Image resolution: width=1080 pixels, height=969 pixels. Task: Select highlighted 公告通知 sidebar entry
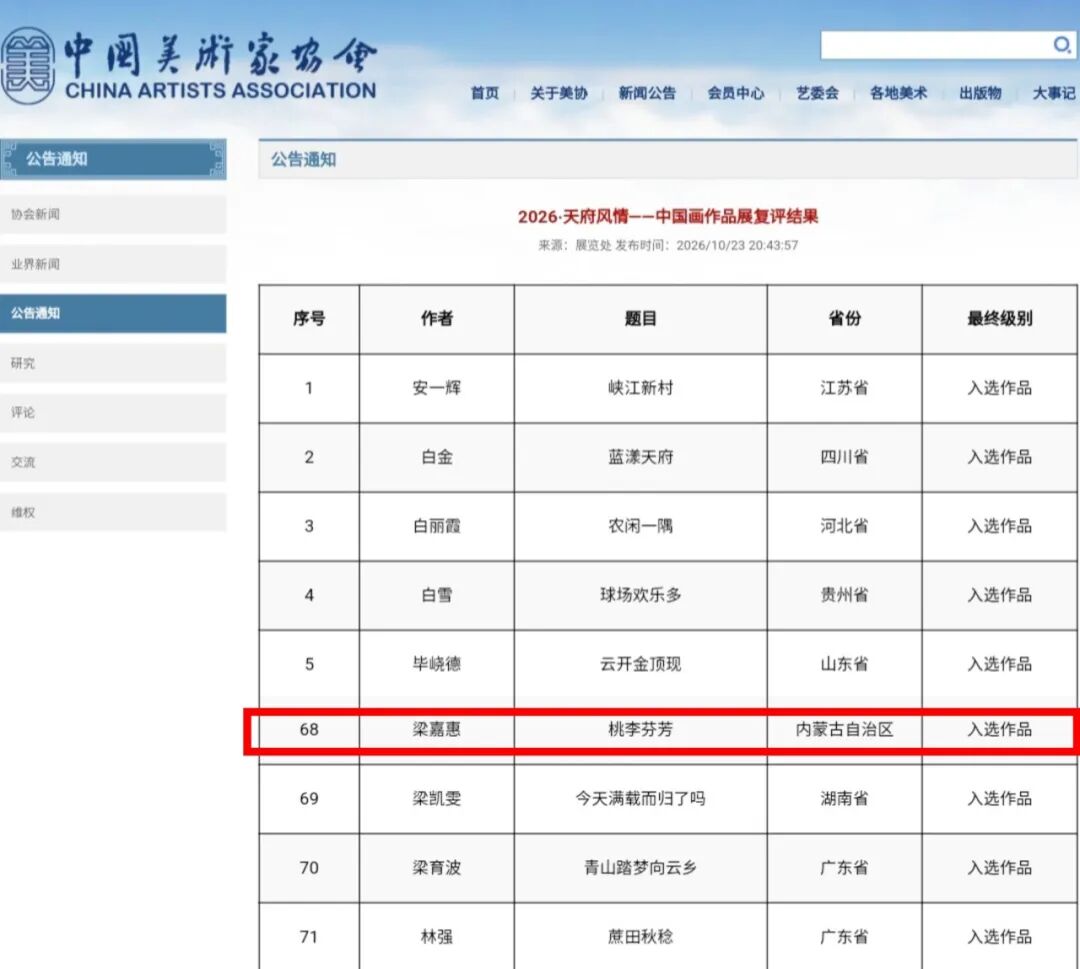(x=113, y=313)
